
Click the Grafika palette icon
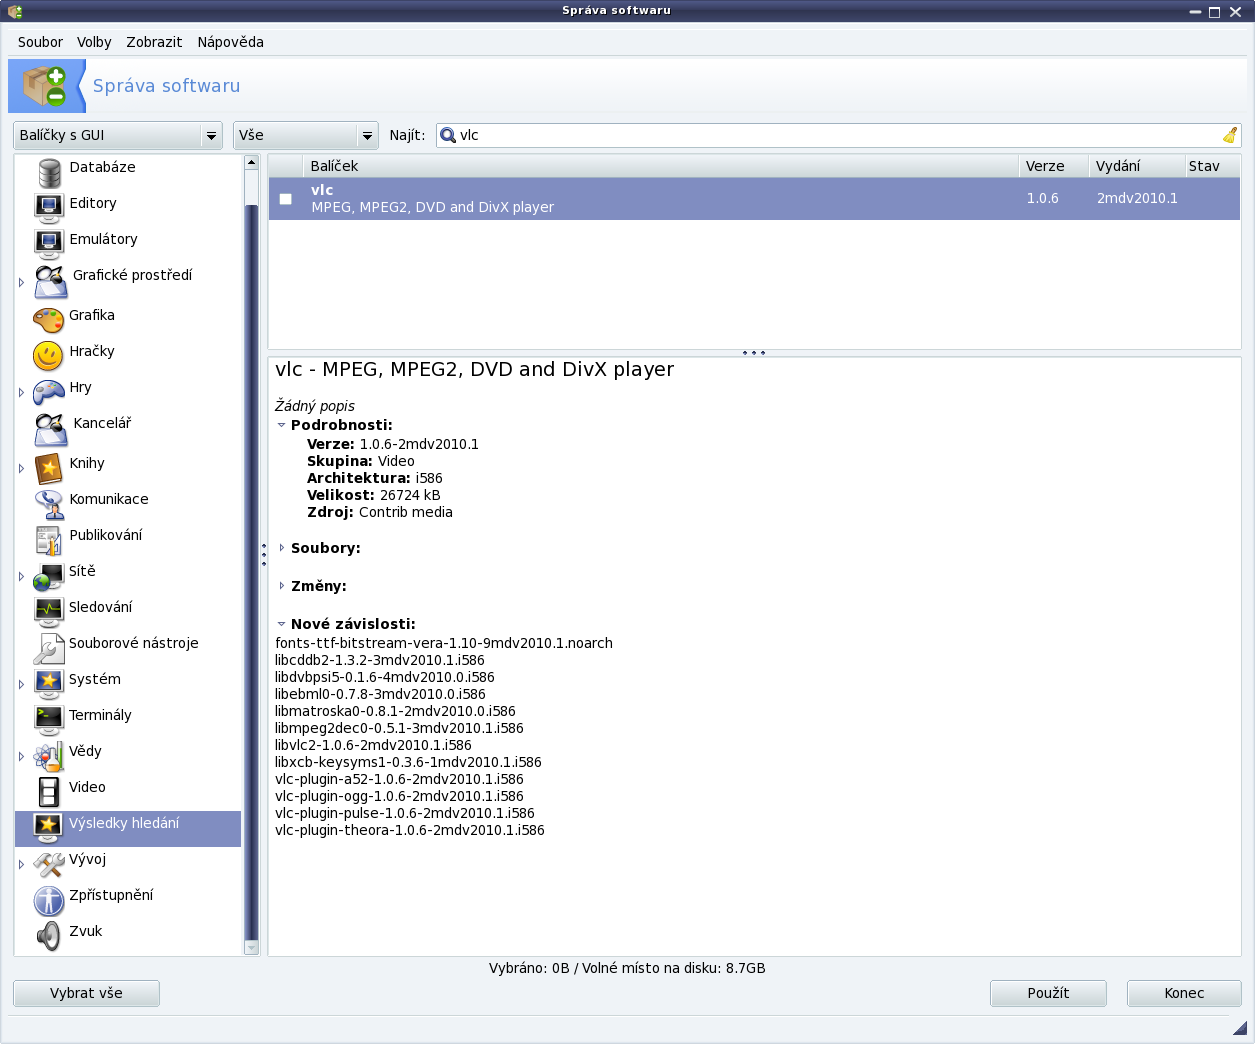[x=48, y=321]
